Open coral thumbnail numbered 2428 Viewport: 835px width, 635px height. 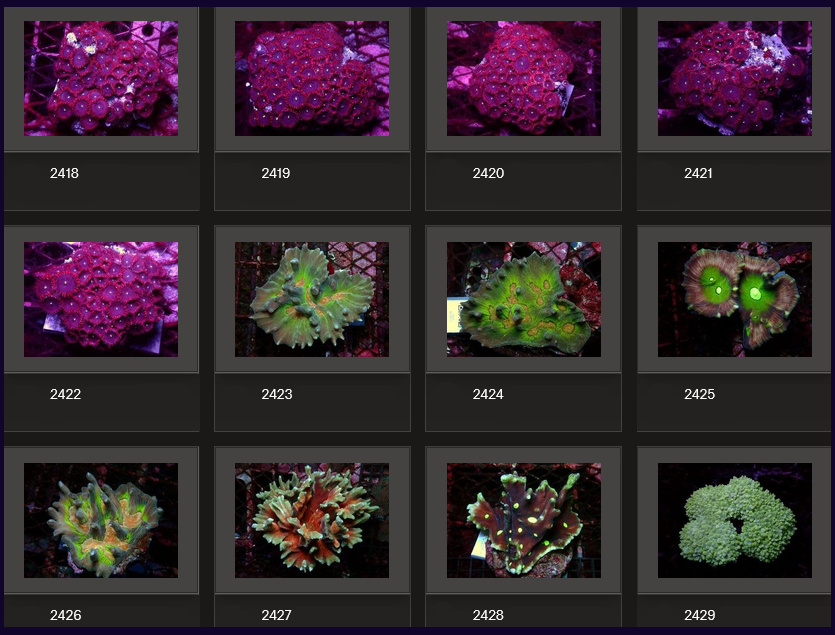[x=524, y=520]
